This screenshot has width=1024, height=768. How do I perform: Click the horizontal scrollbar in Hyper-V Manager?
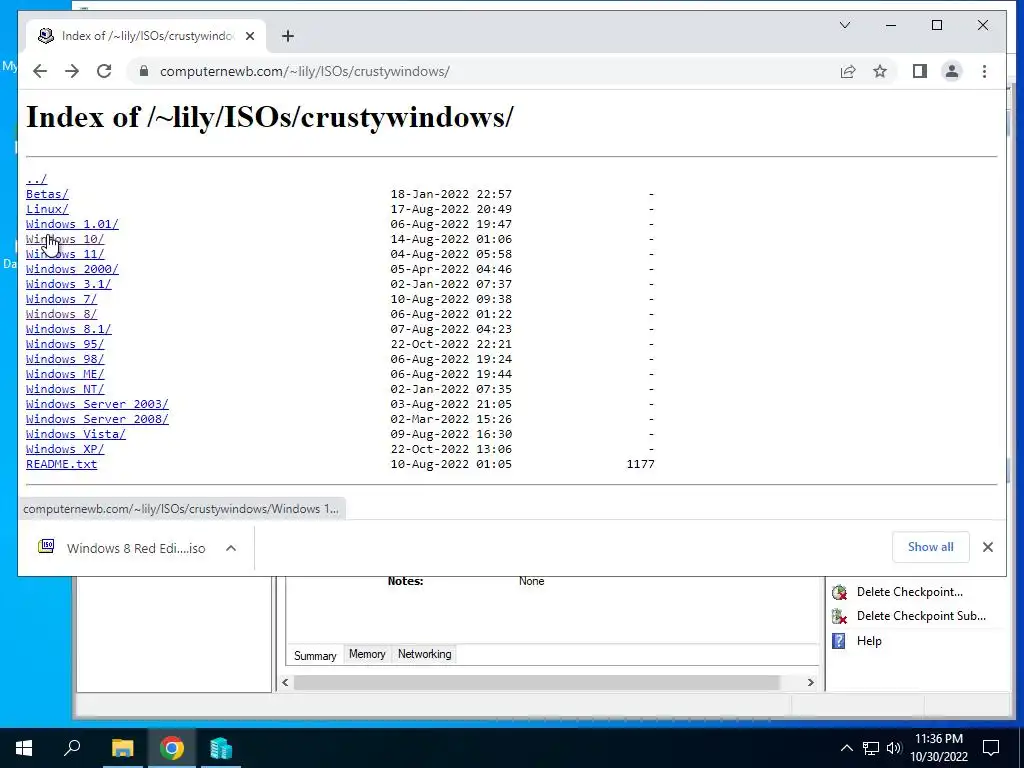pyautogui.click(x=536, y=682)
